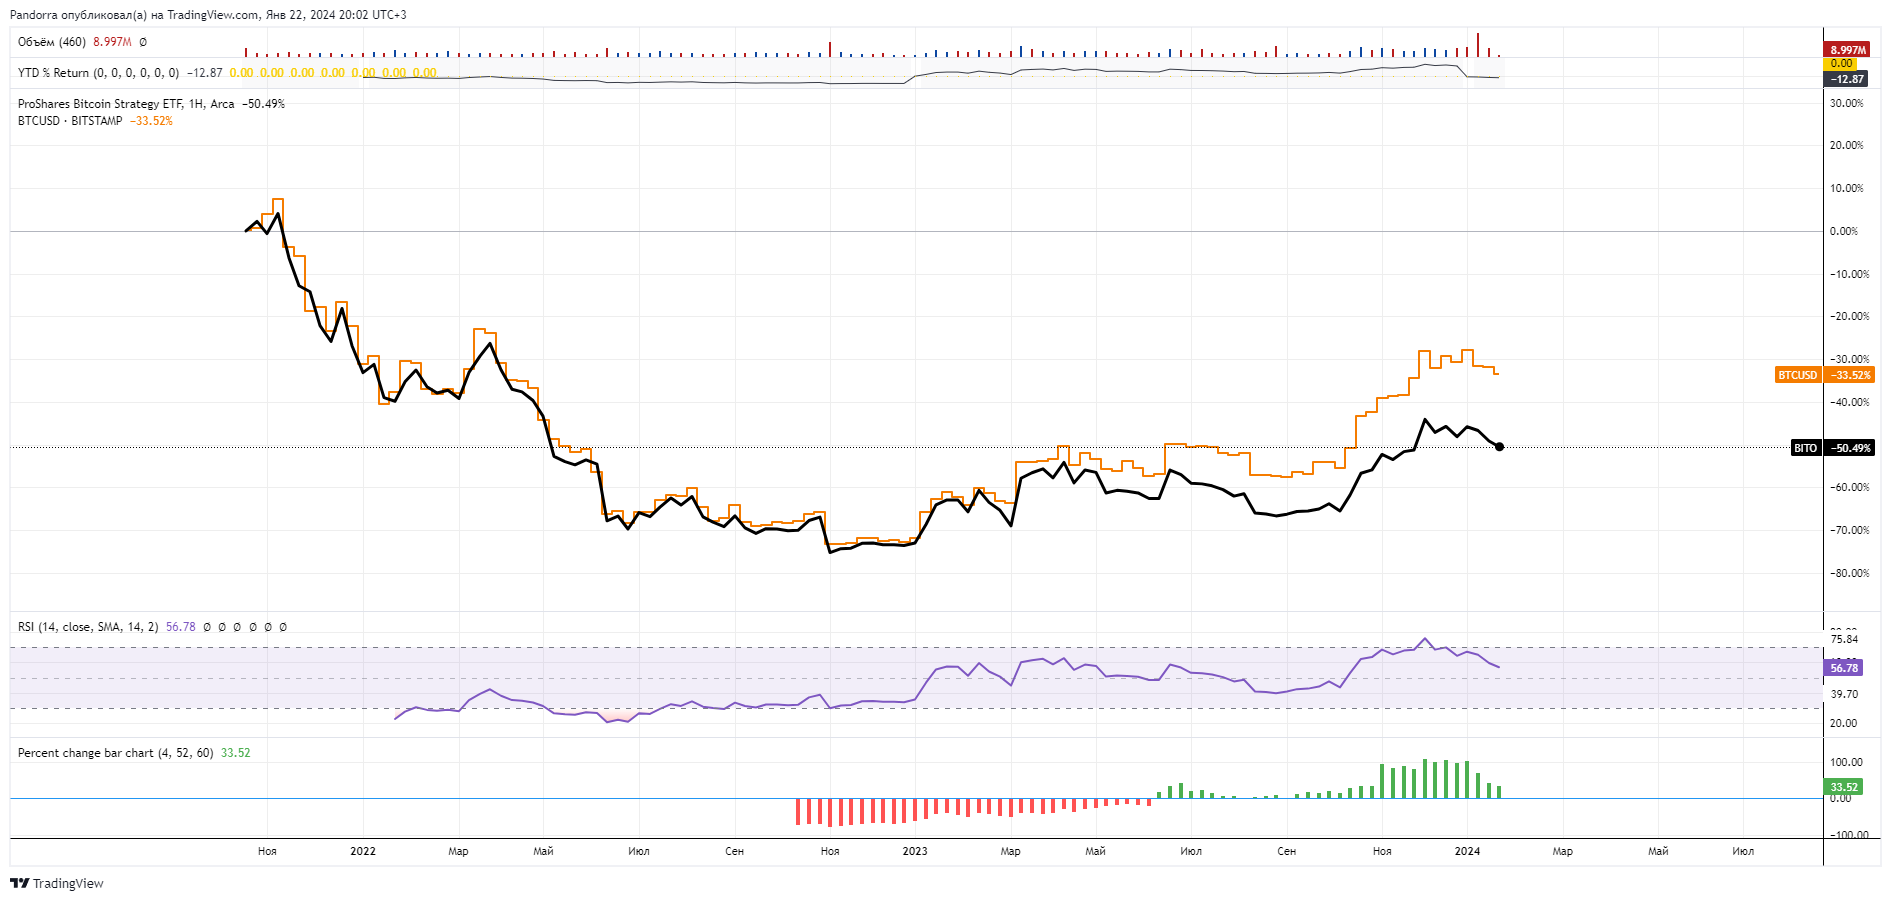Image resolution: width=1891 pixels, height=901 pixels.
Task: Click the −20.00% level on the price scale
Action: click(x=1849, y=316)
